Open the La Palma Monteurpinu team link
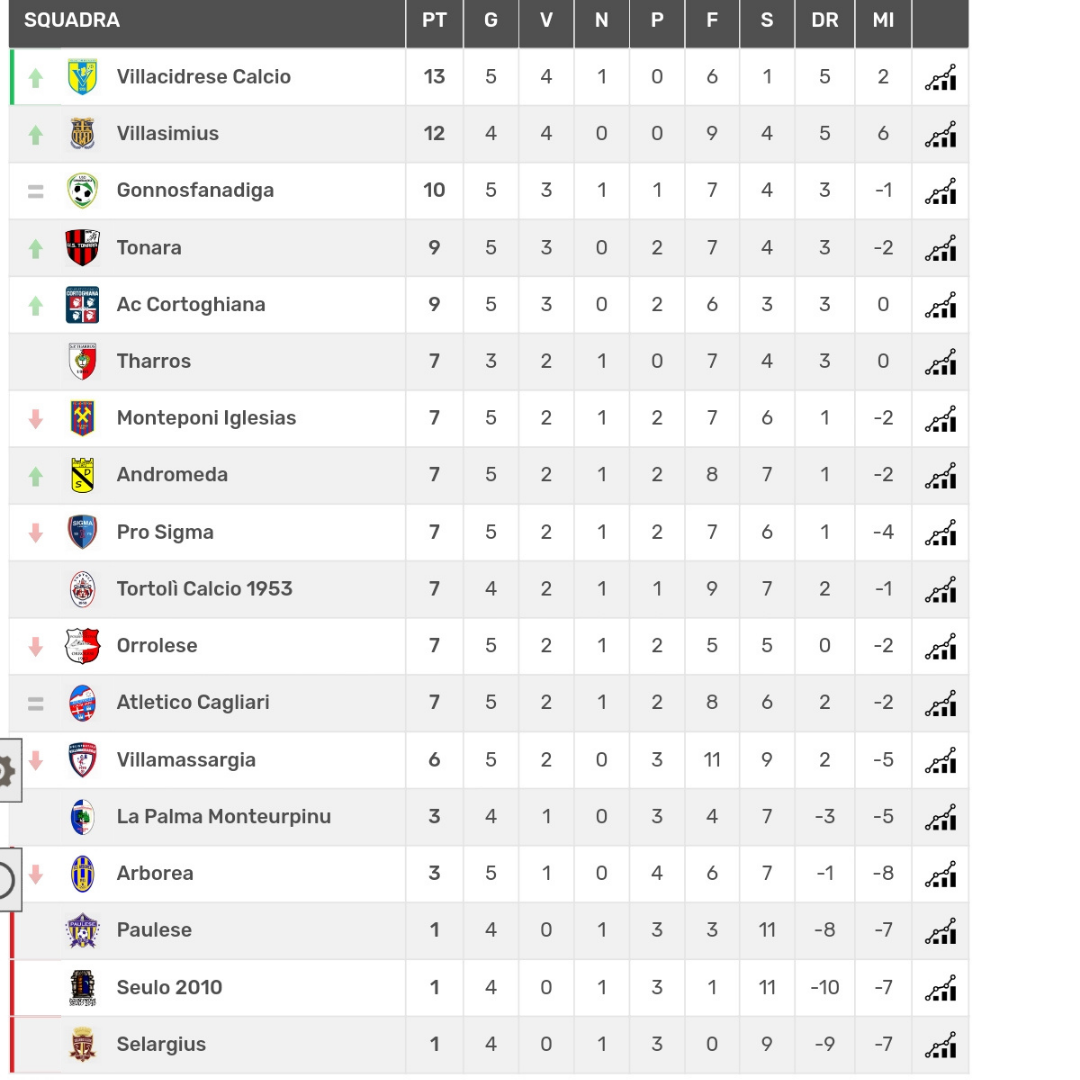 click(x=223, y=817)
